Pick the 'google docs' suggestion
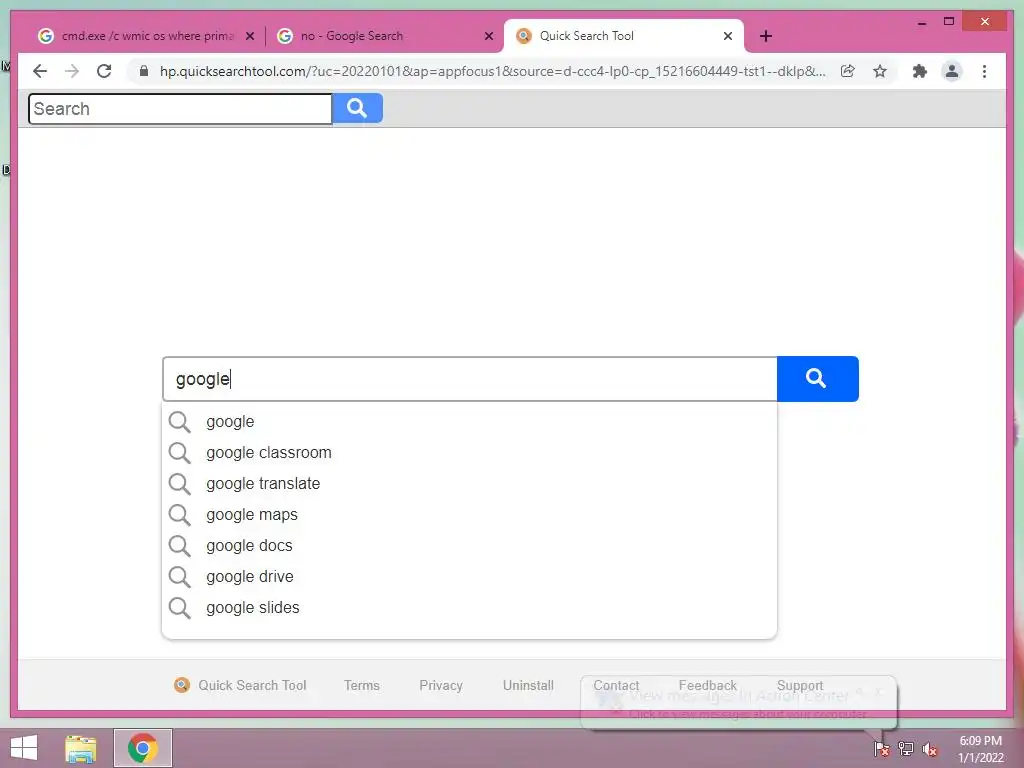The image size is (1024, 768). [x=469, y=546]
